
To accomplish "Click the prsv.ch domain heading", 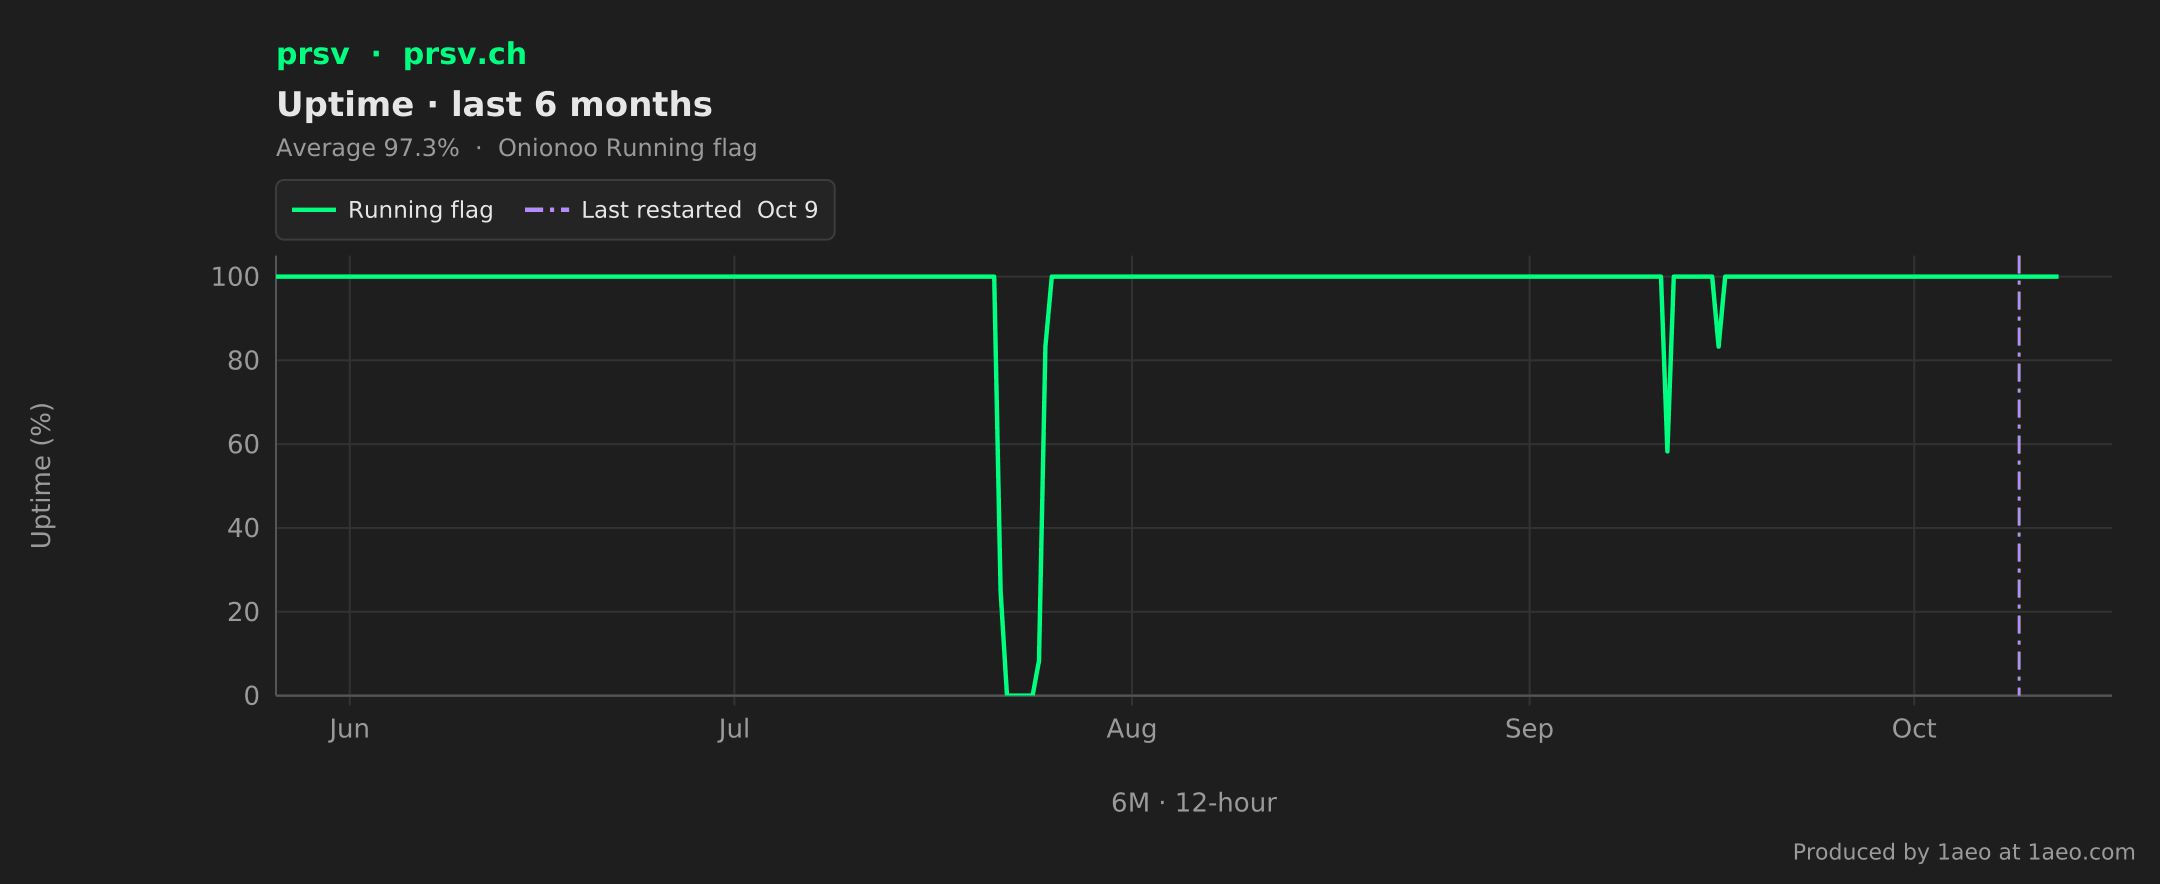I will (x=464, y=54).
